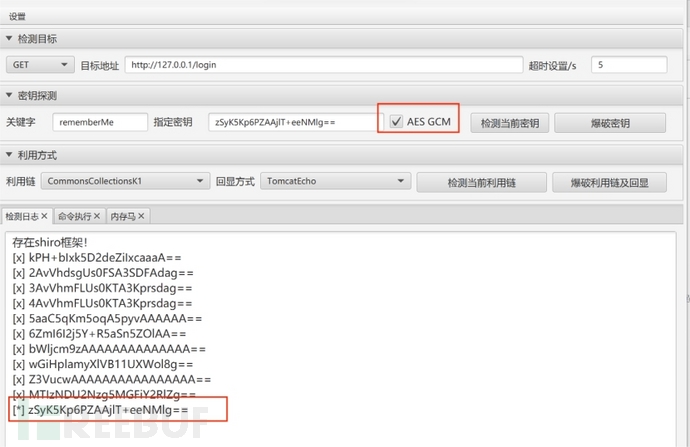690x447 pixels.
Task: Click log entry kPH+bIxk5D2deZiIxcaaaA==
Action: pyautogui.click(x=97, y=257)
